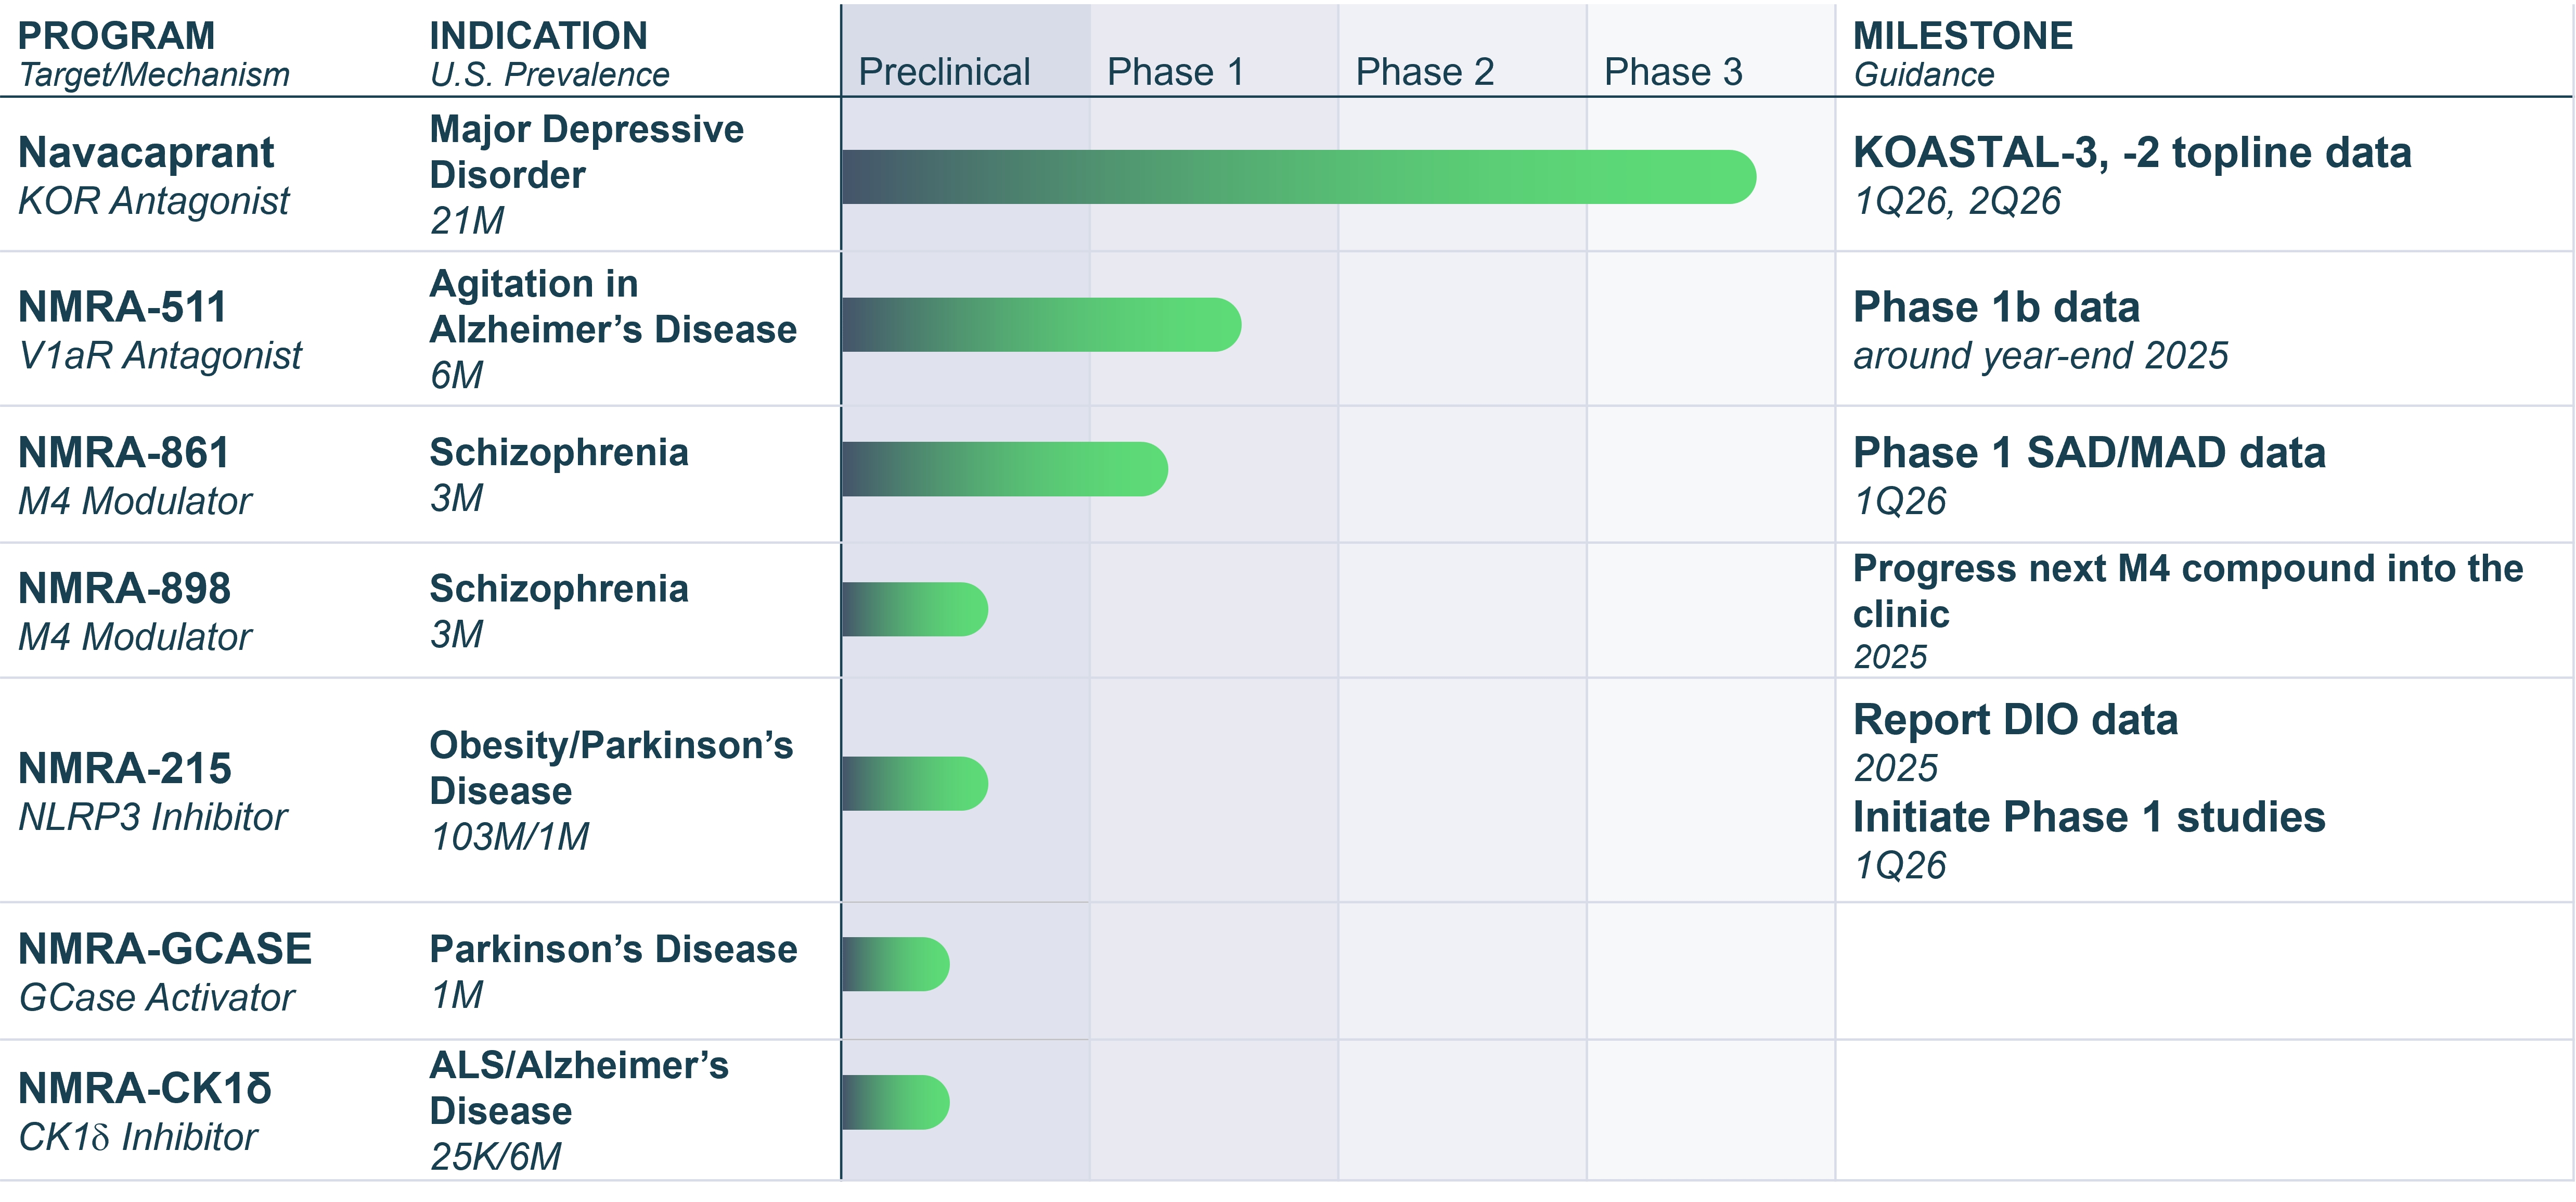
Task: Click the NMRA-511 green progress bar
Action: tap(1040, 325)
